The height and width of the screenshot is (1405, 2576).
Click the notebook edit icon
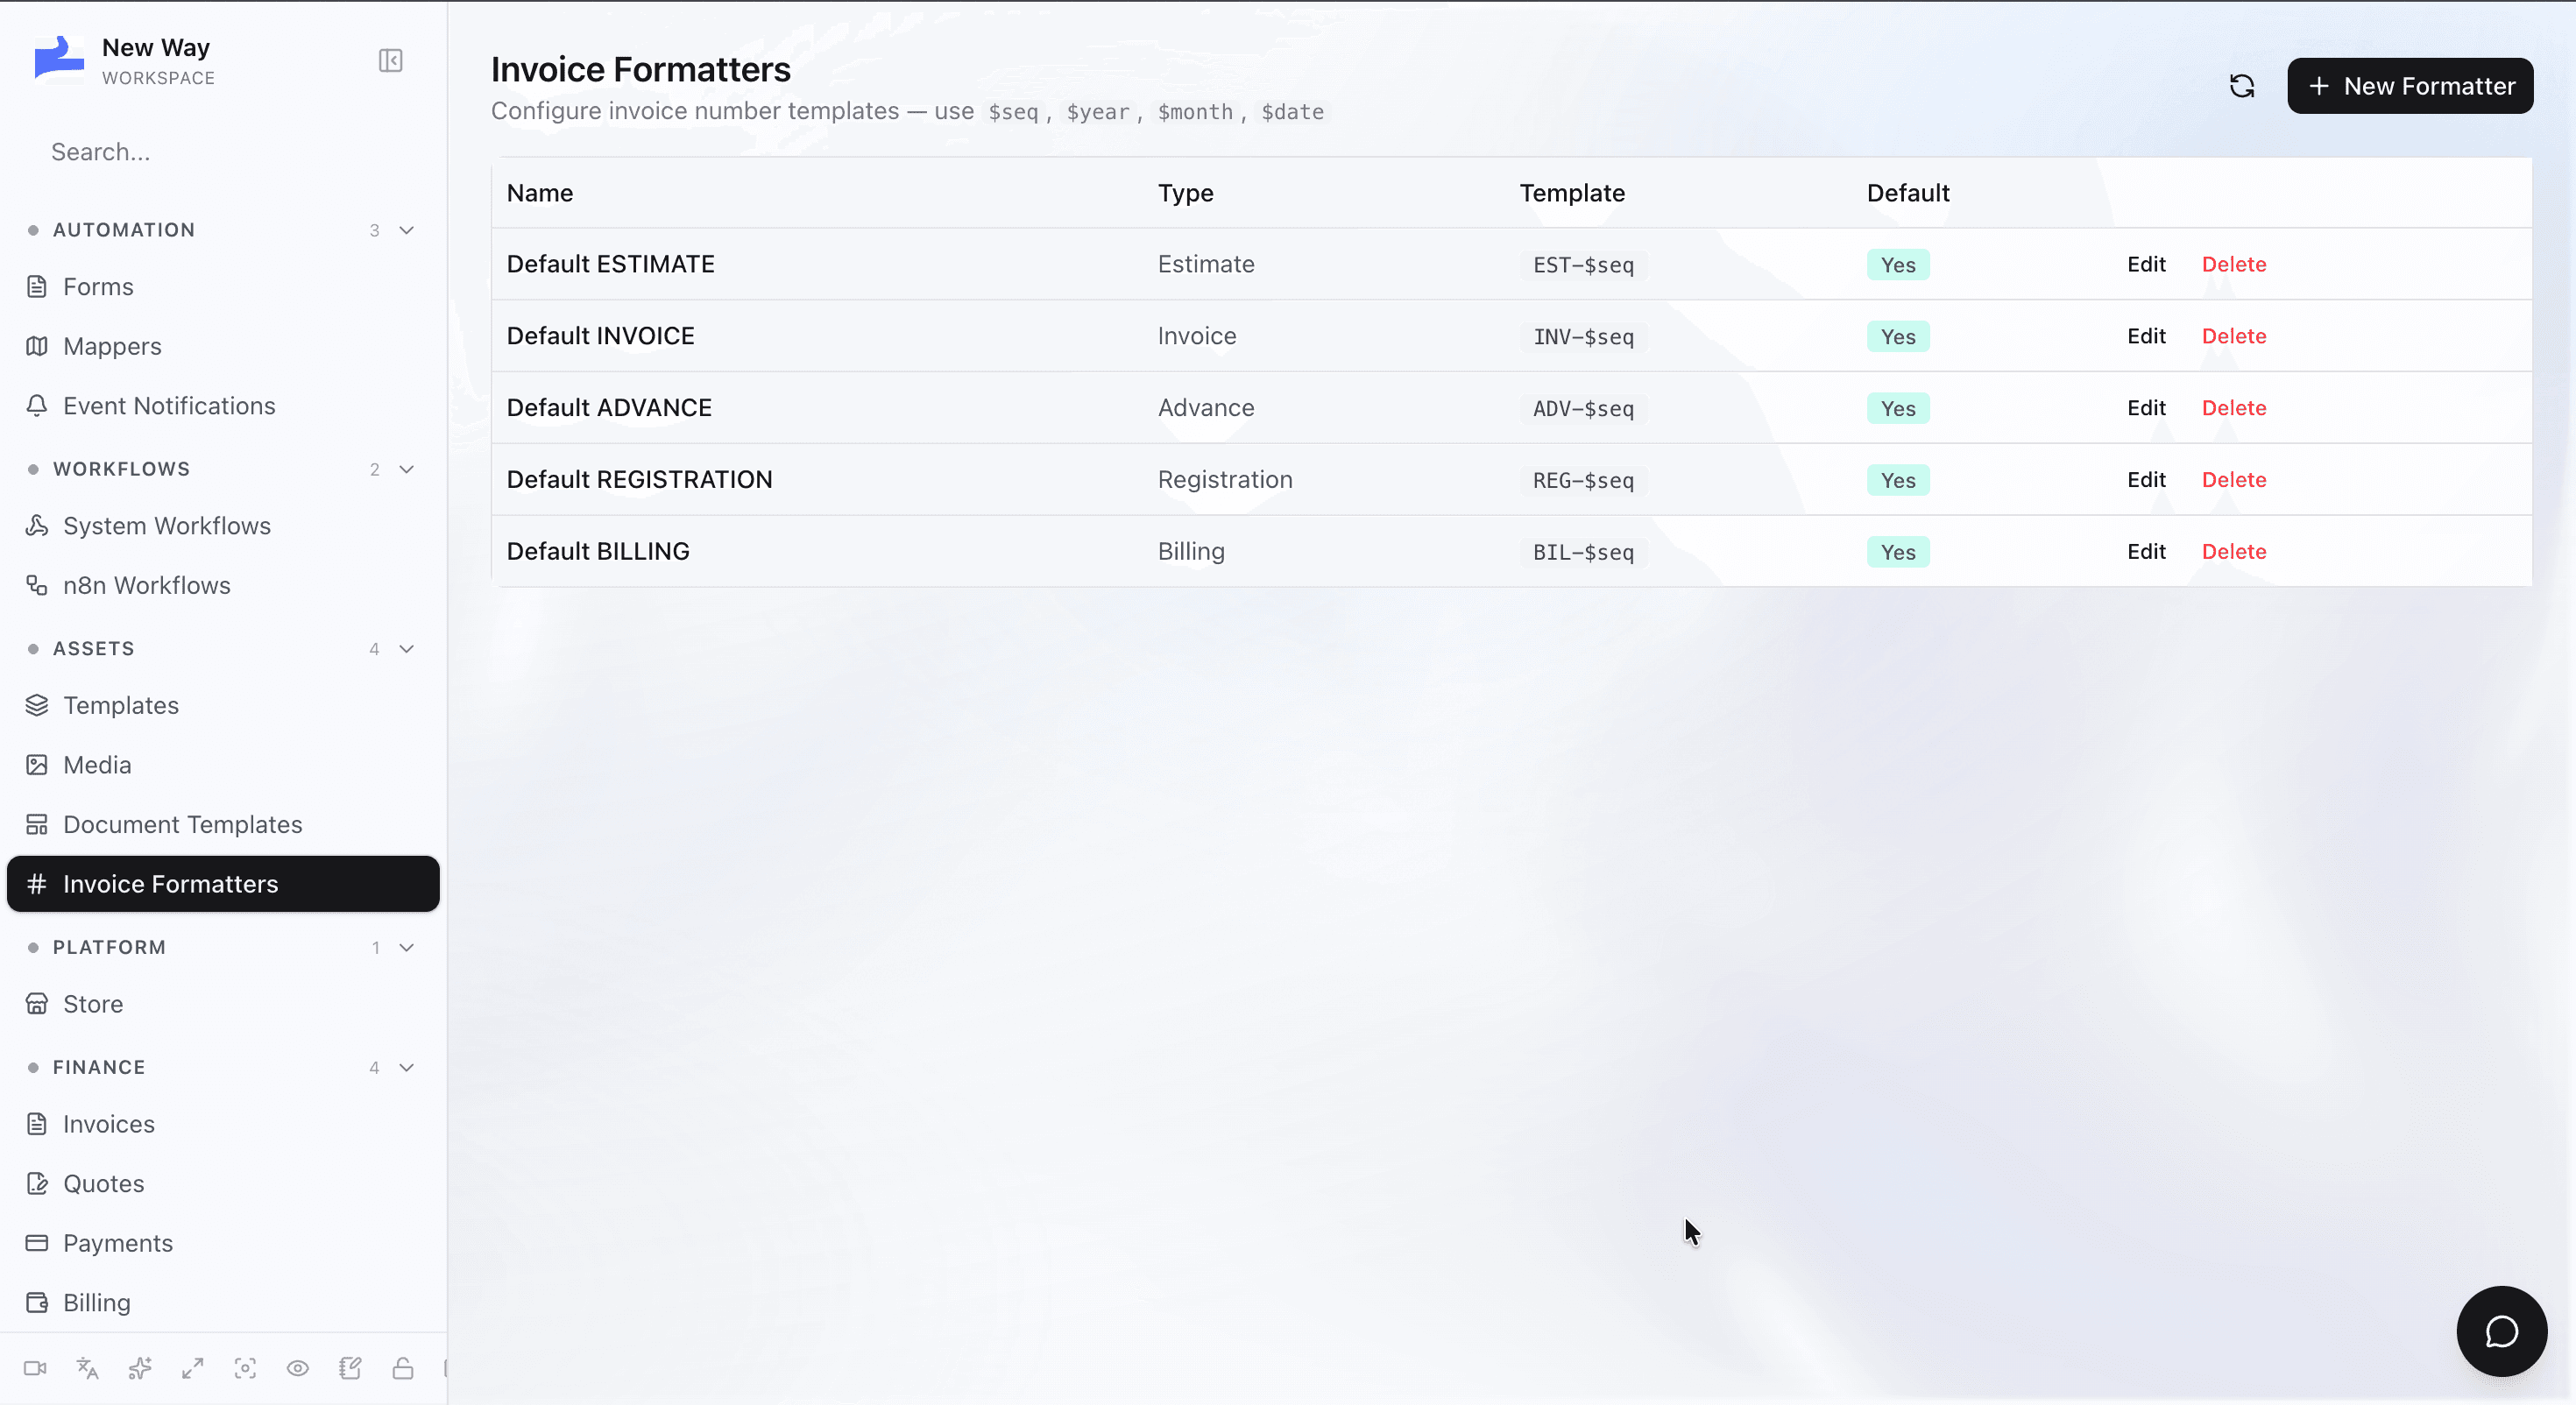pyautogui.click(x=350, y=1368)
